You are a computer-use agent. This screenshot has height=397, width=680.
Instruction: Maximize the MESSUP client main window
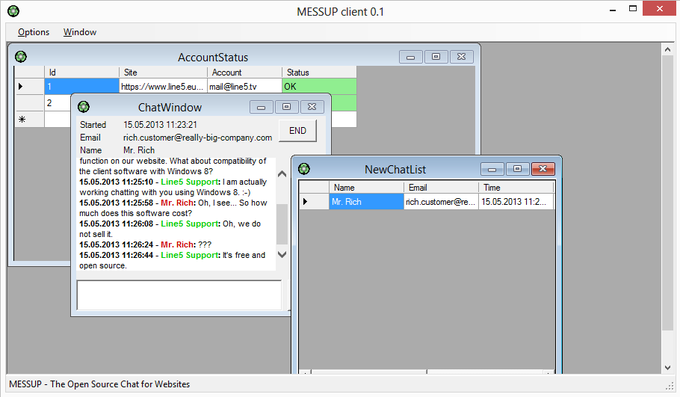[x=633, y=9]
